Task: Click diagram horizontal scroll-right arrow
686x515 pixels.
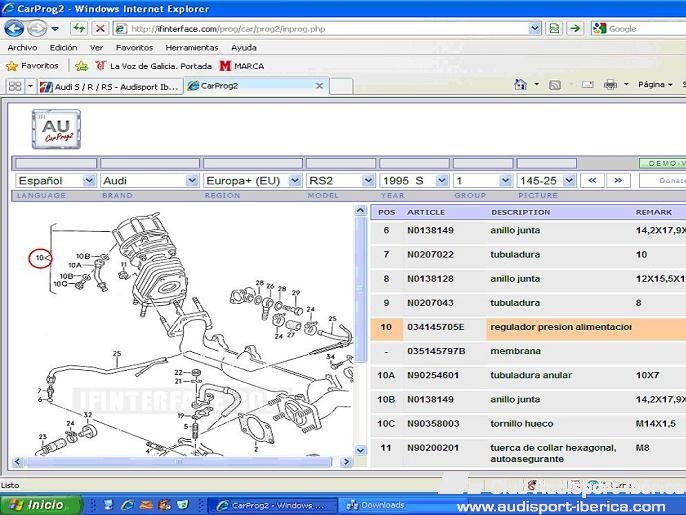Action: pos(346,462)
